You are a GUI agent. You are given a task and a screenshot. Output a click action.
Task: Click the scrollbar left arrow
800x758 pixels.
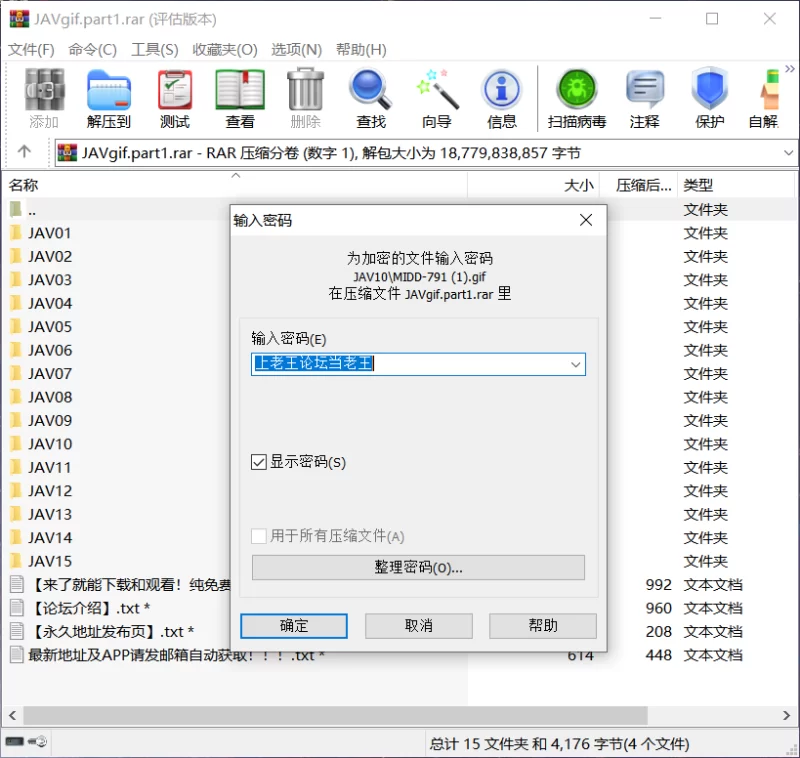[x=13, y=715]
